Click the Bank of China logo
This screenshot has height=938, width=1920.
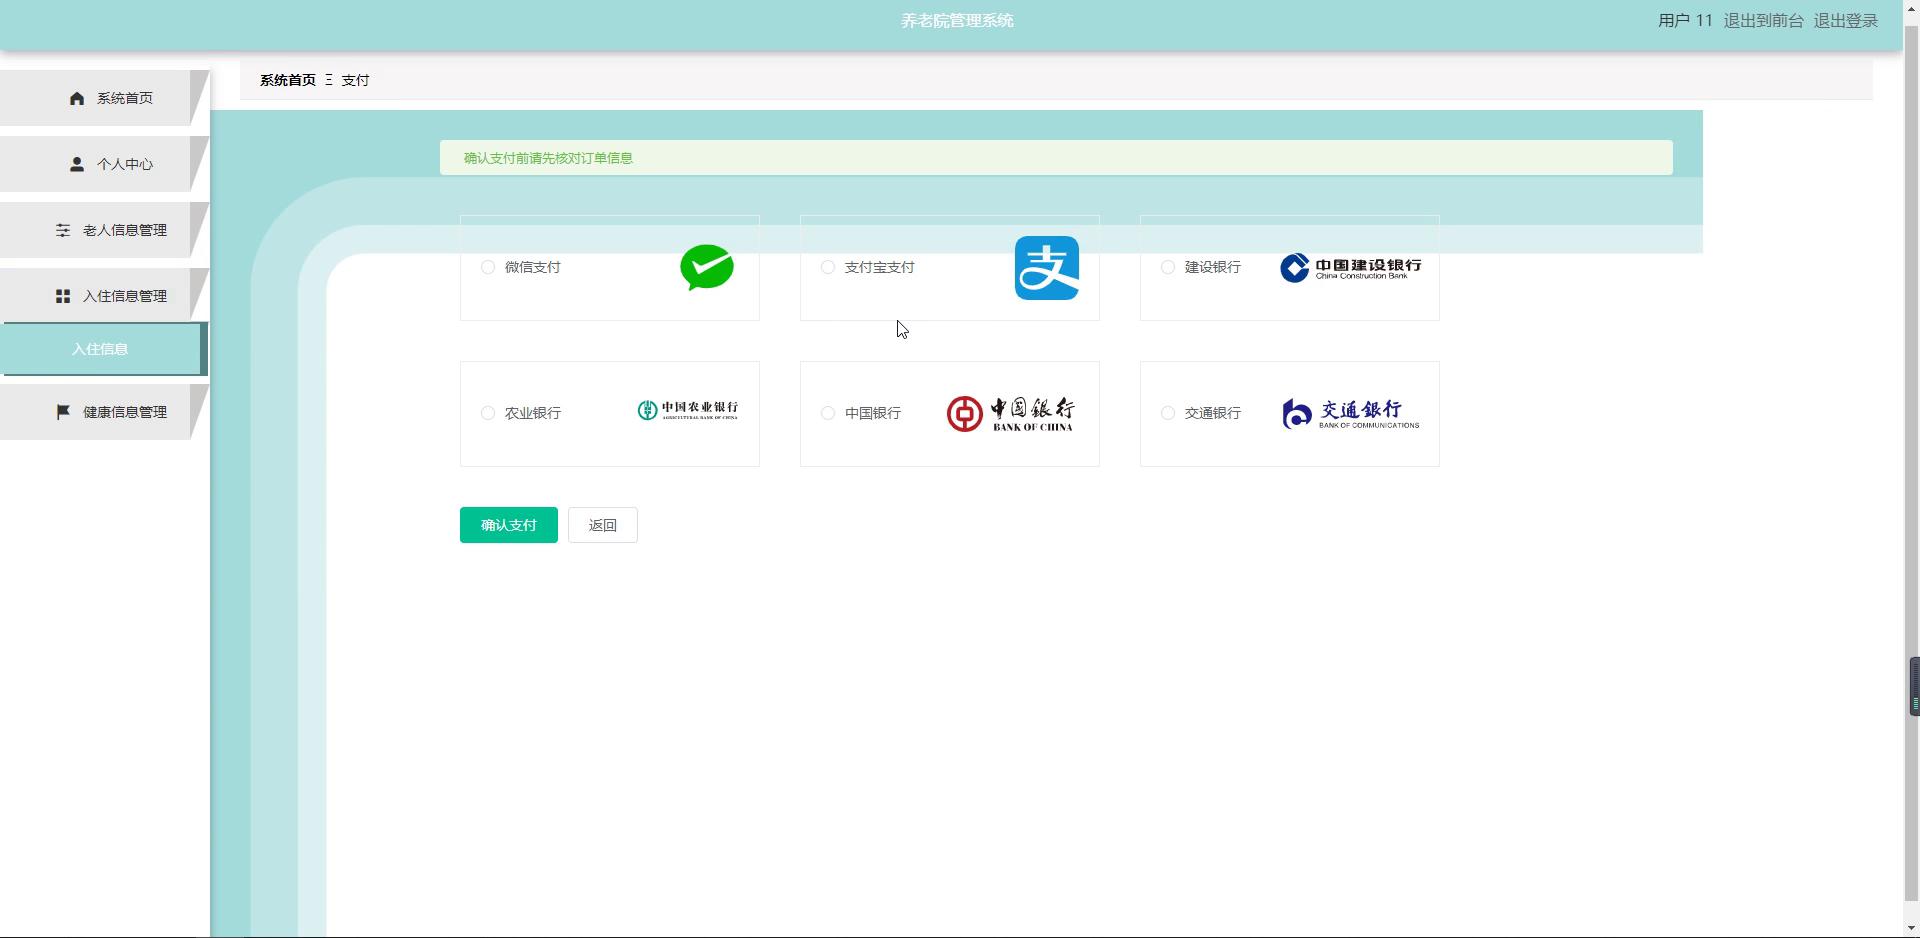pyautogui.click(x=1010, y=414)
